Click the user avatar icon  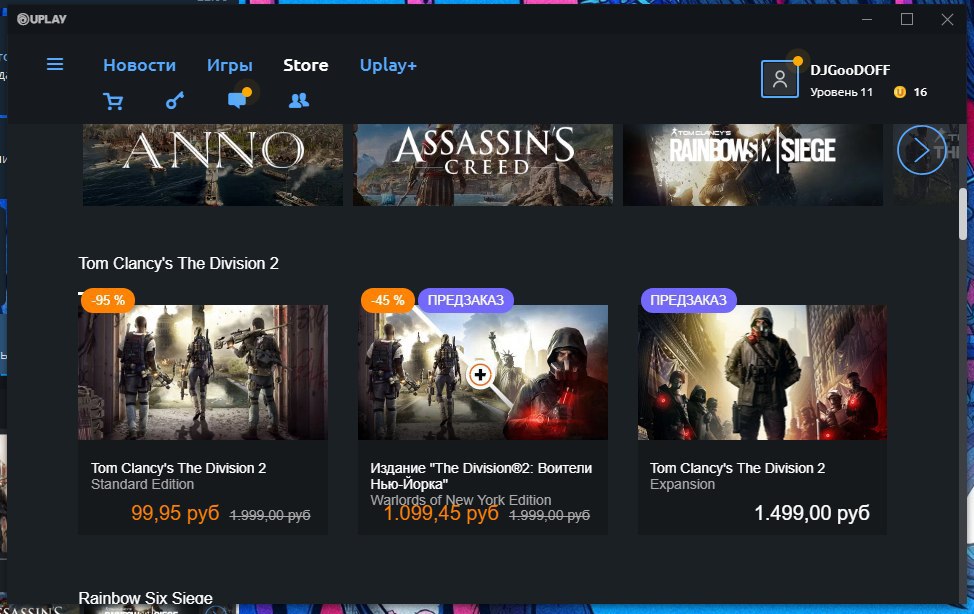pos(780,79)
